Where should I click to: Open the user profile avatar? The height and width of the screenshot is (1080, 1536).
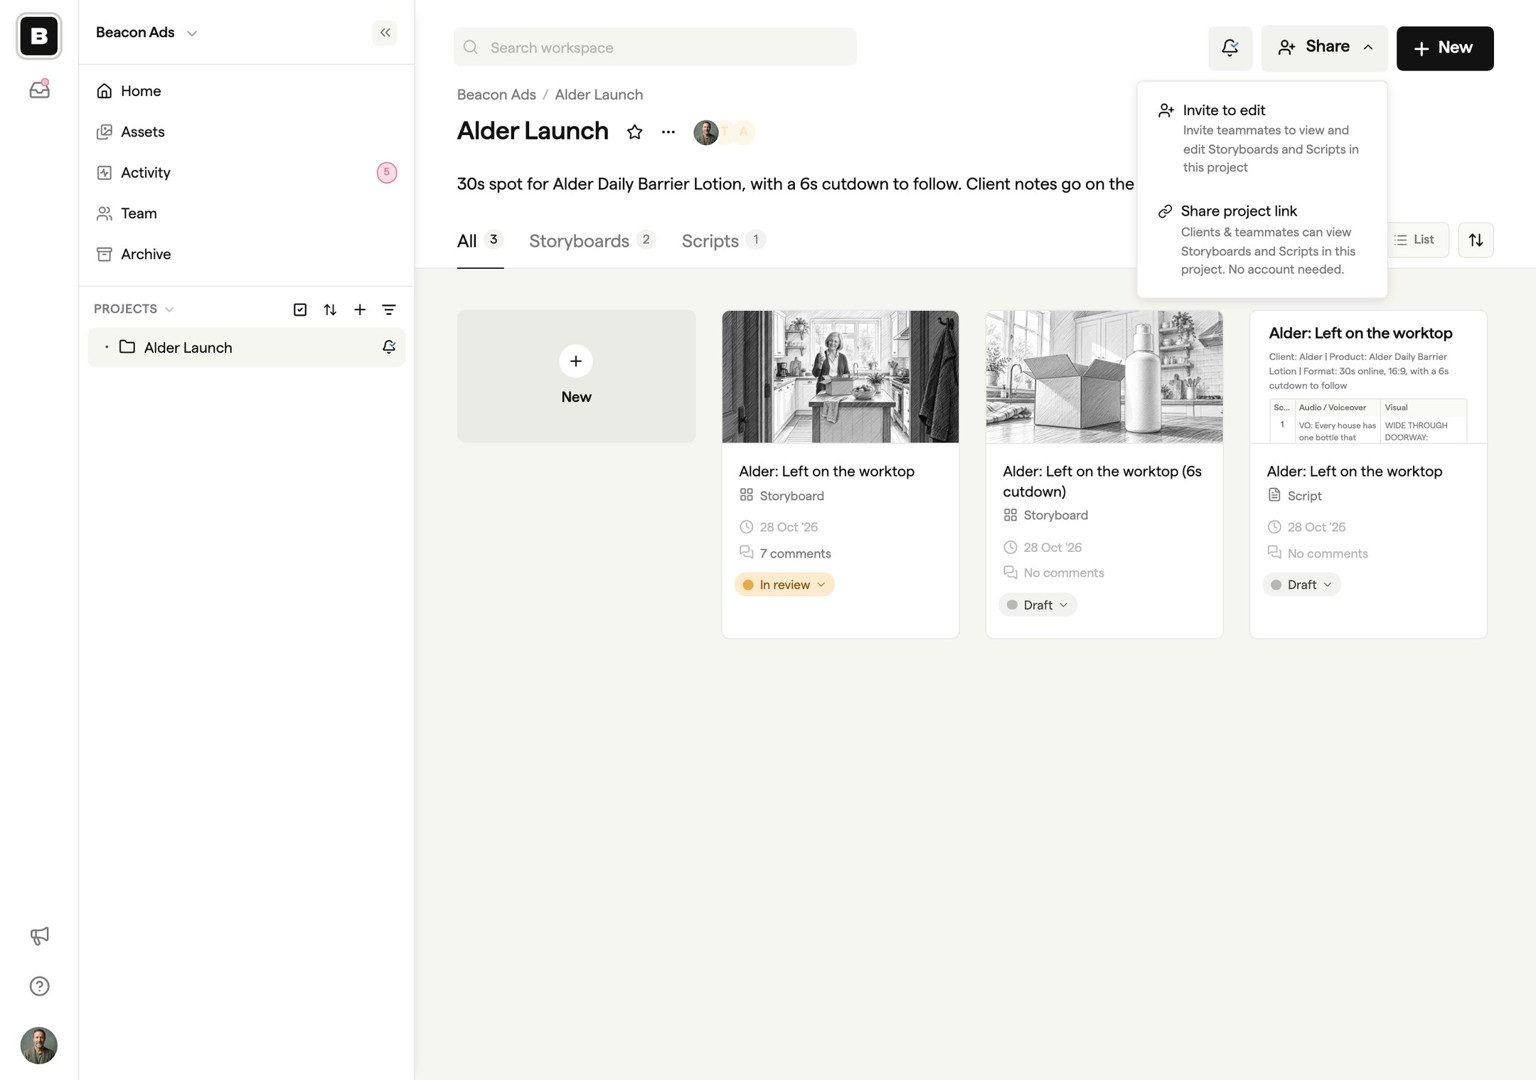pos(39,1045)
